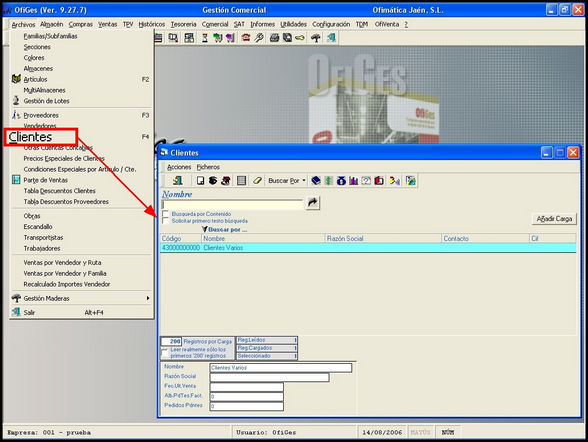Choose 'Familias/Subfamilias' menu entry

pyautogui.click(x=81, y=36)
